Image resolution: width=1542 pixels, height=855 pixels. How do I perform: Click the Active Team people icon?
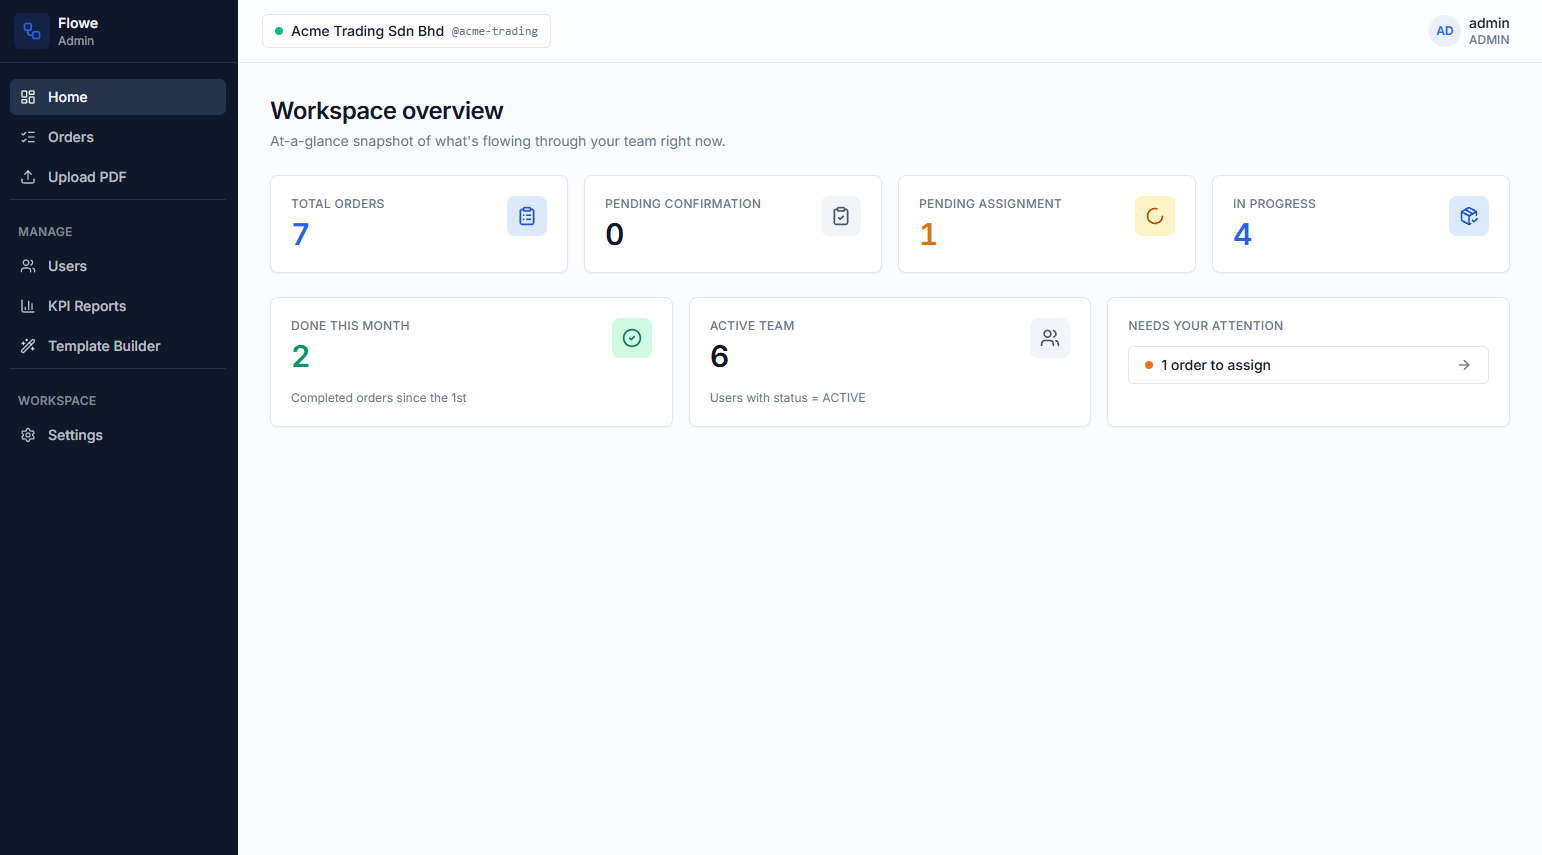point(1050,338)
